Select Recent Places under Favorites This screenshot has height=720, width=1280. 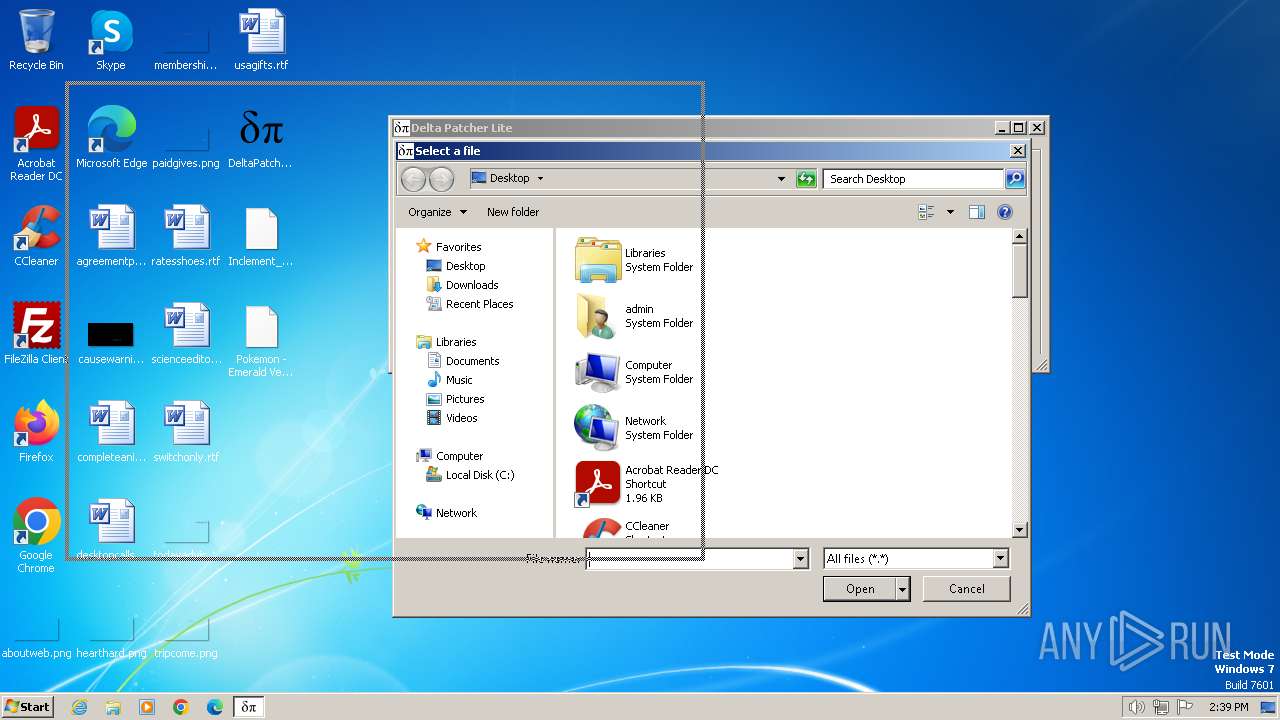tap(470, 304)
